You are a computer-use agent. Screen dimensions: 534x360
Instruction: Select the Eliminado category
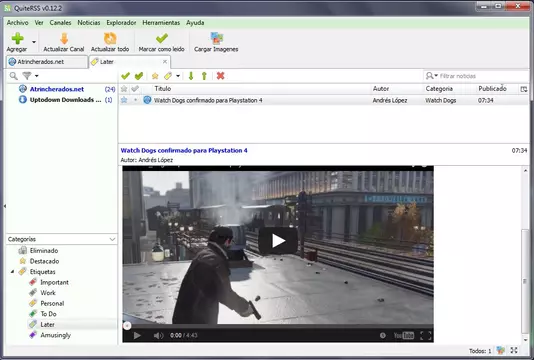point(44,251)
